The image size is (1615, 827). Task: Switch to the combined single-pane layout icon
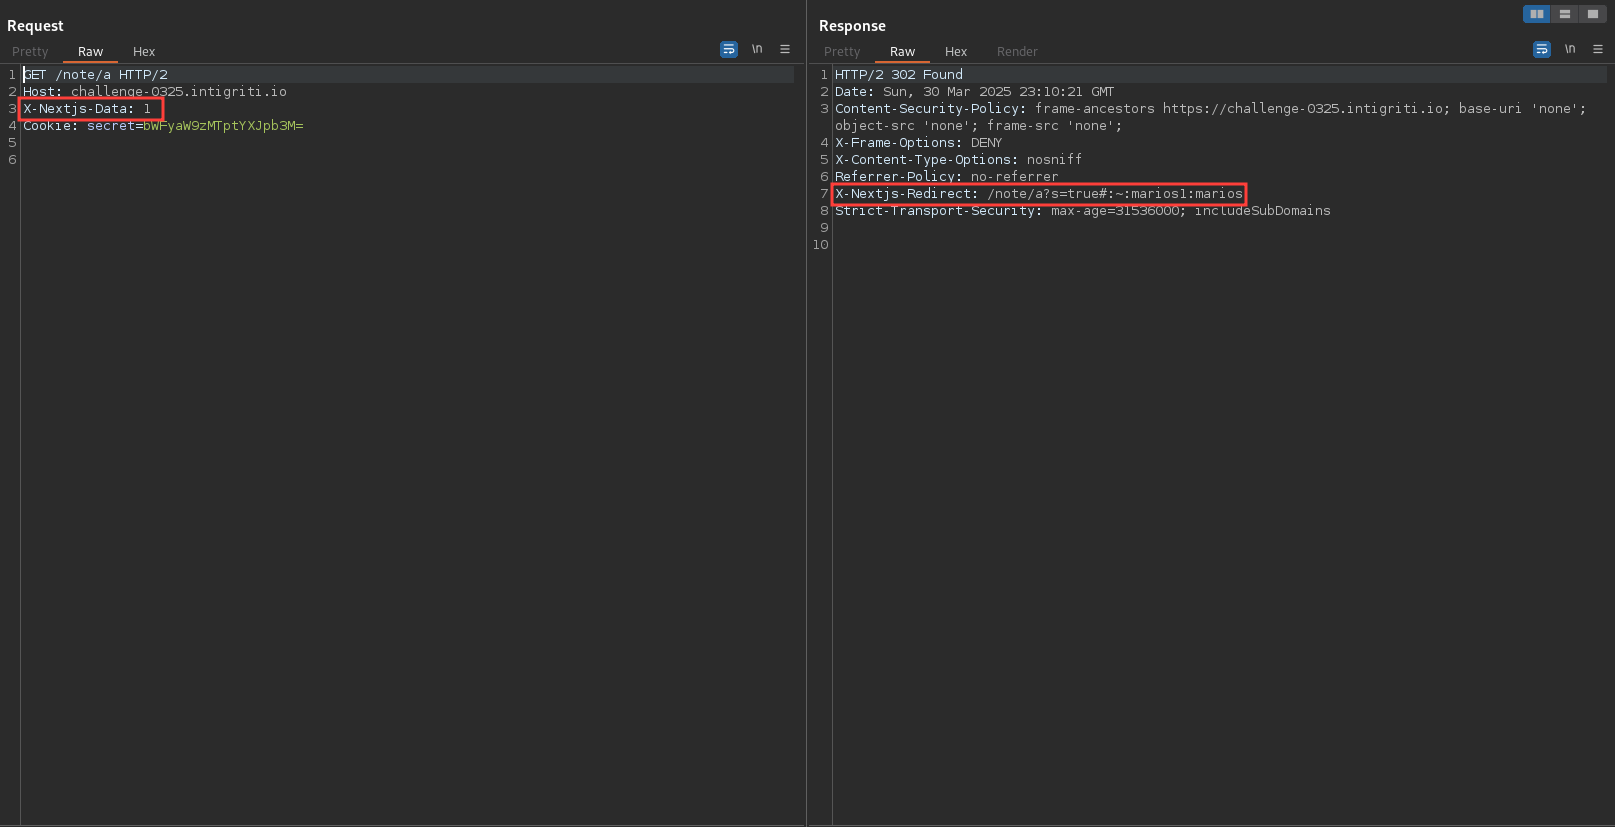(1593, 14)
